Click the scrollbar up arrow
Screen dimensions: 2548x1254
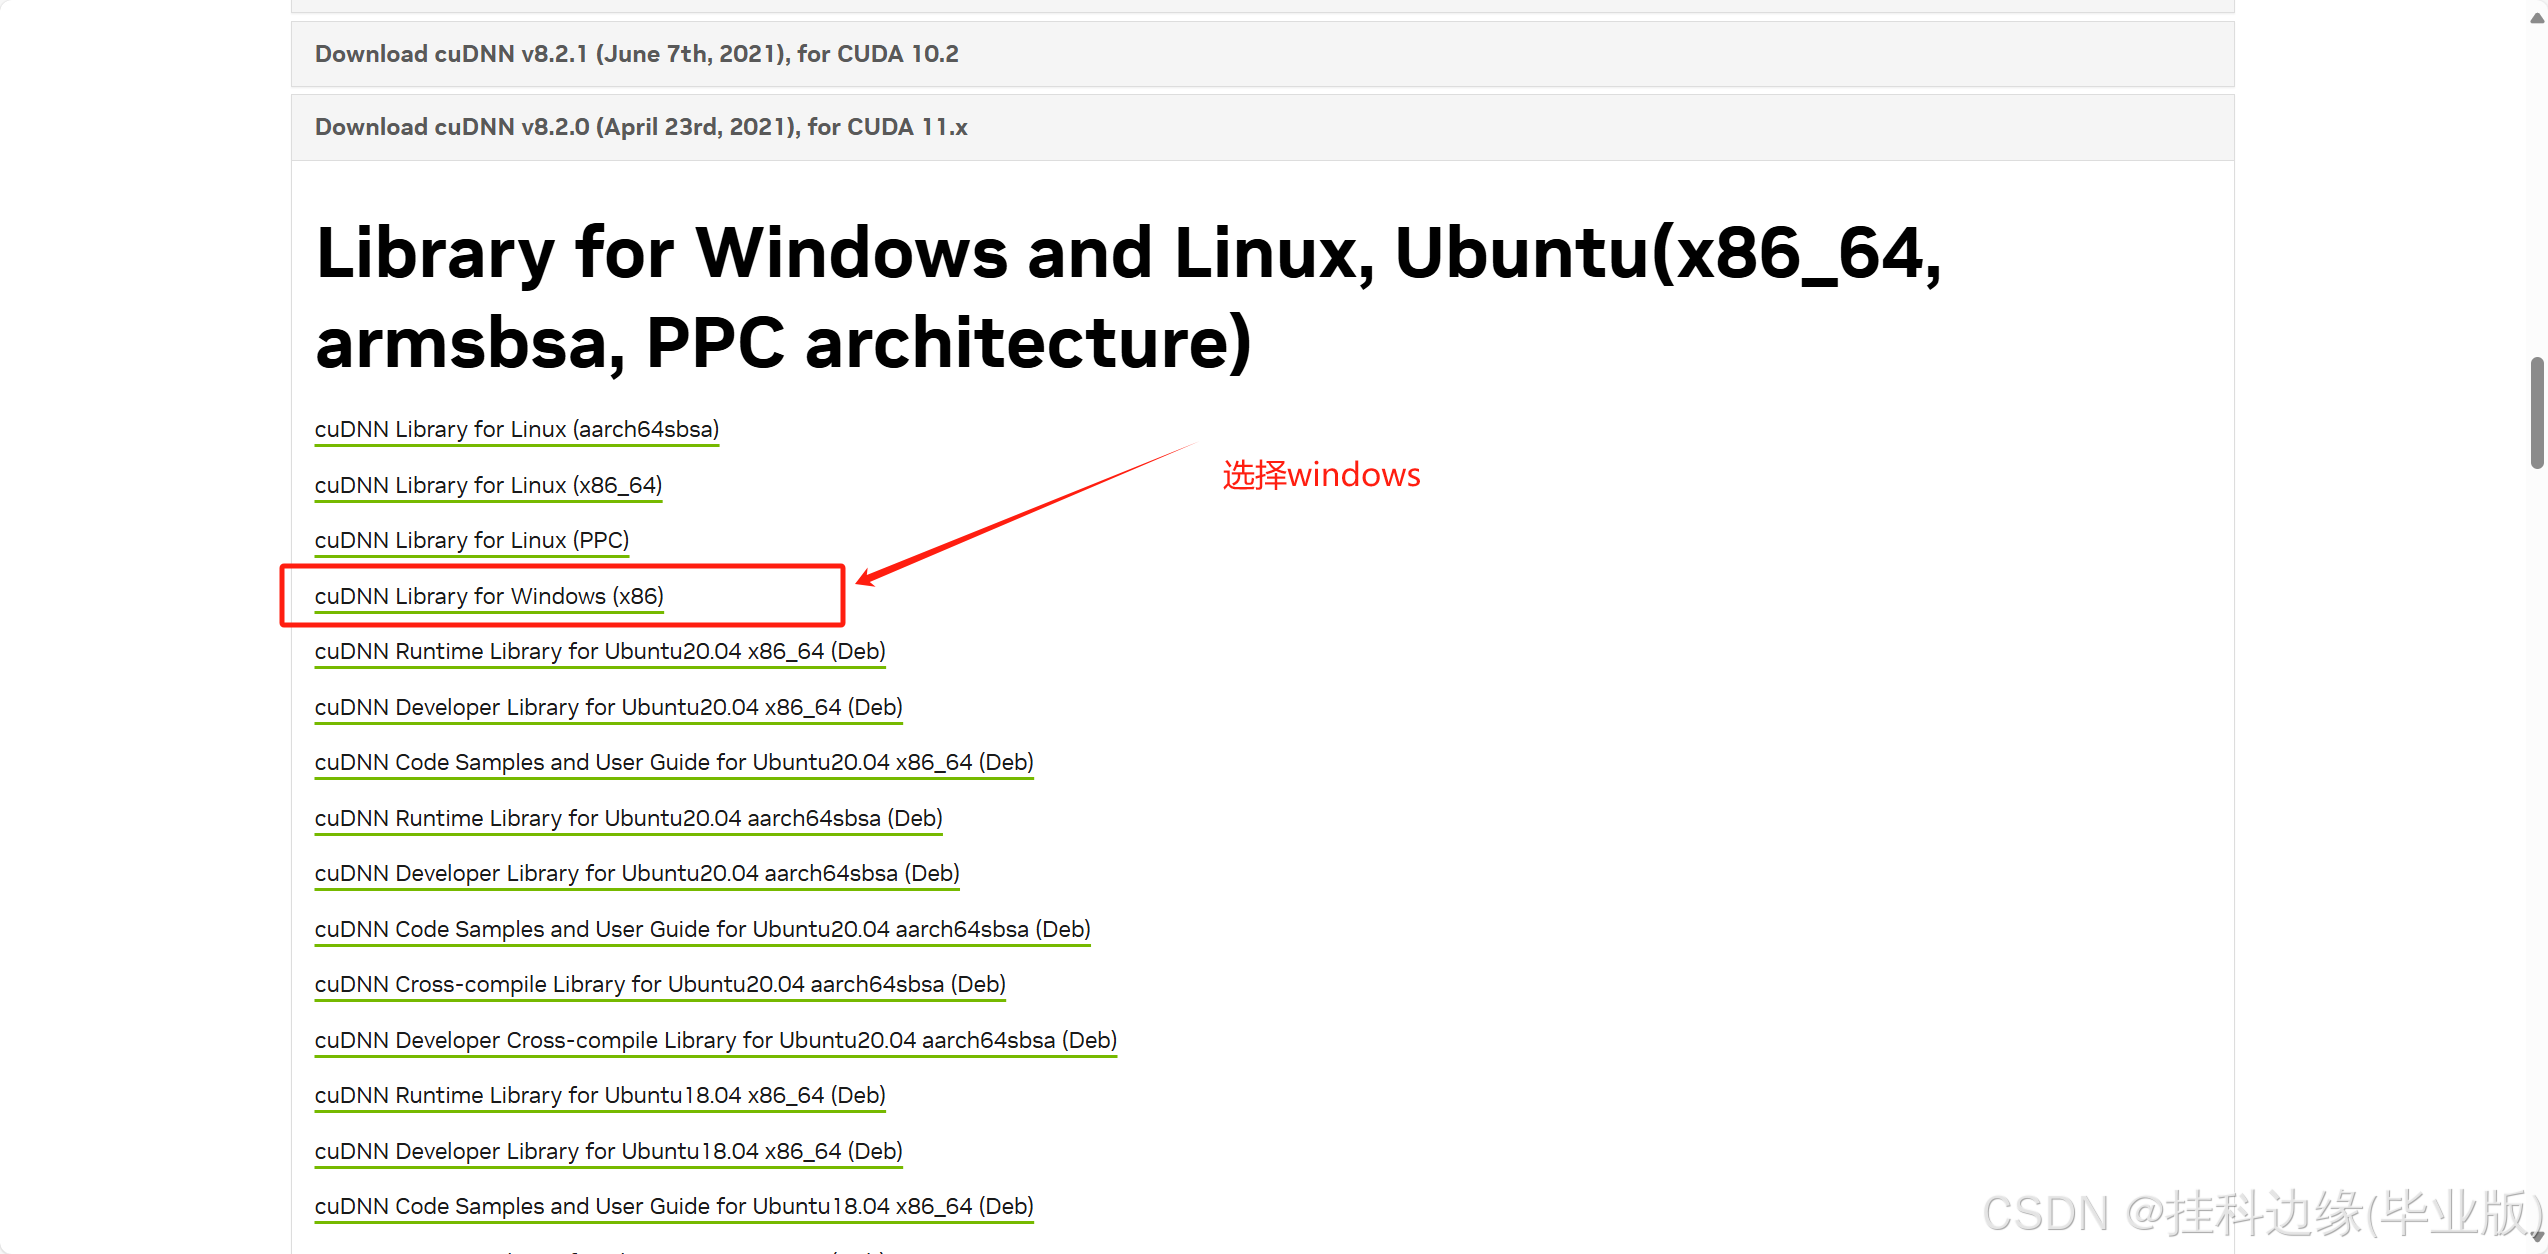(2537, 18)
